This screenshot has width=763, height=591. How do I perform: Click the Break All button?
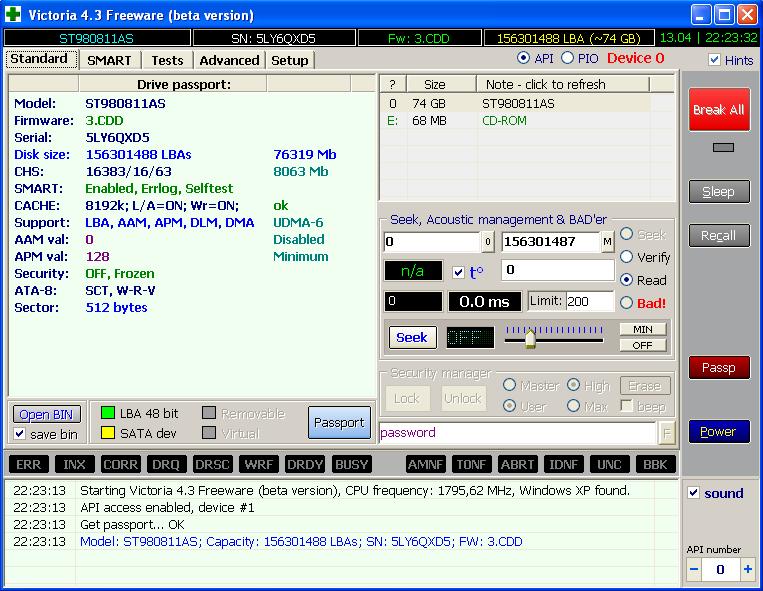tap(719, 109)
